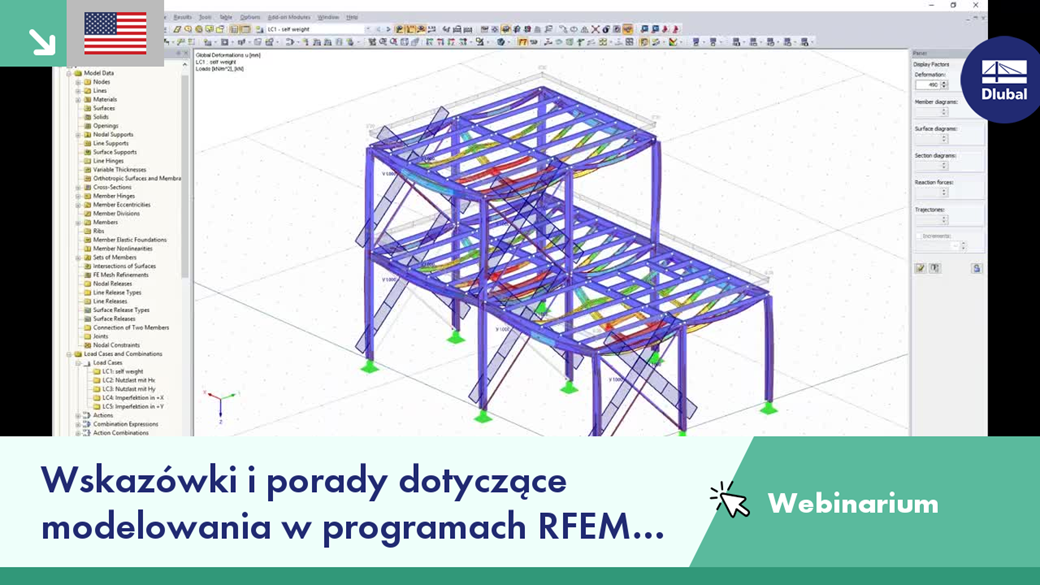Click the Trajectories stepper arrows
The width and height of the screenshot is (1040, 585).
944,220
